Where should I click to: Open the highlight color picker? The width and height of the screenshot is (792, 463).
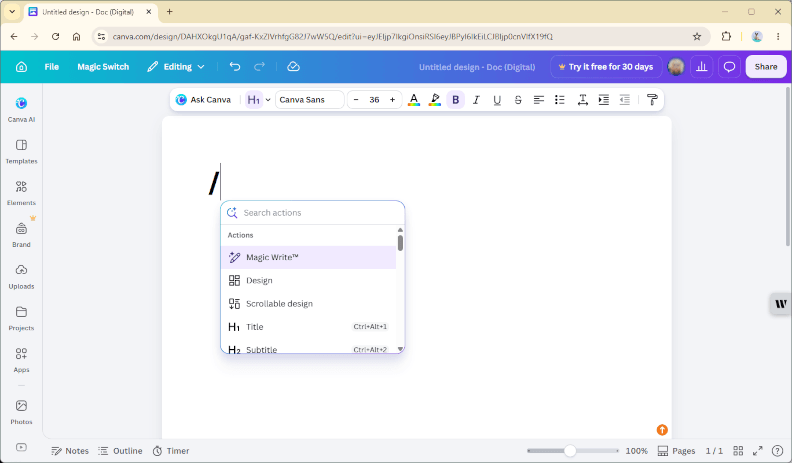point(434,99)
